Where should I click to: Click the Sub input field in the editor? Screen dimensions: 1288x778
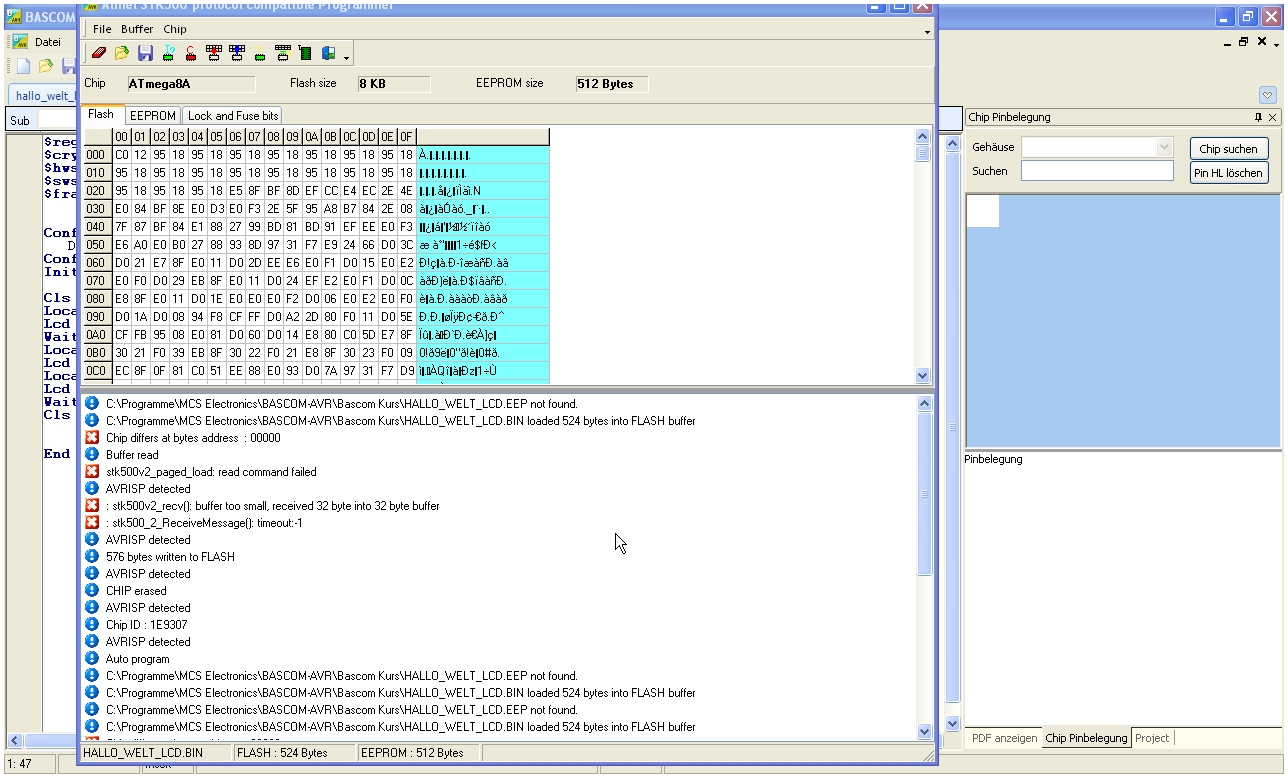(57, 120)
